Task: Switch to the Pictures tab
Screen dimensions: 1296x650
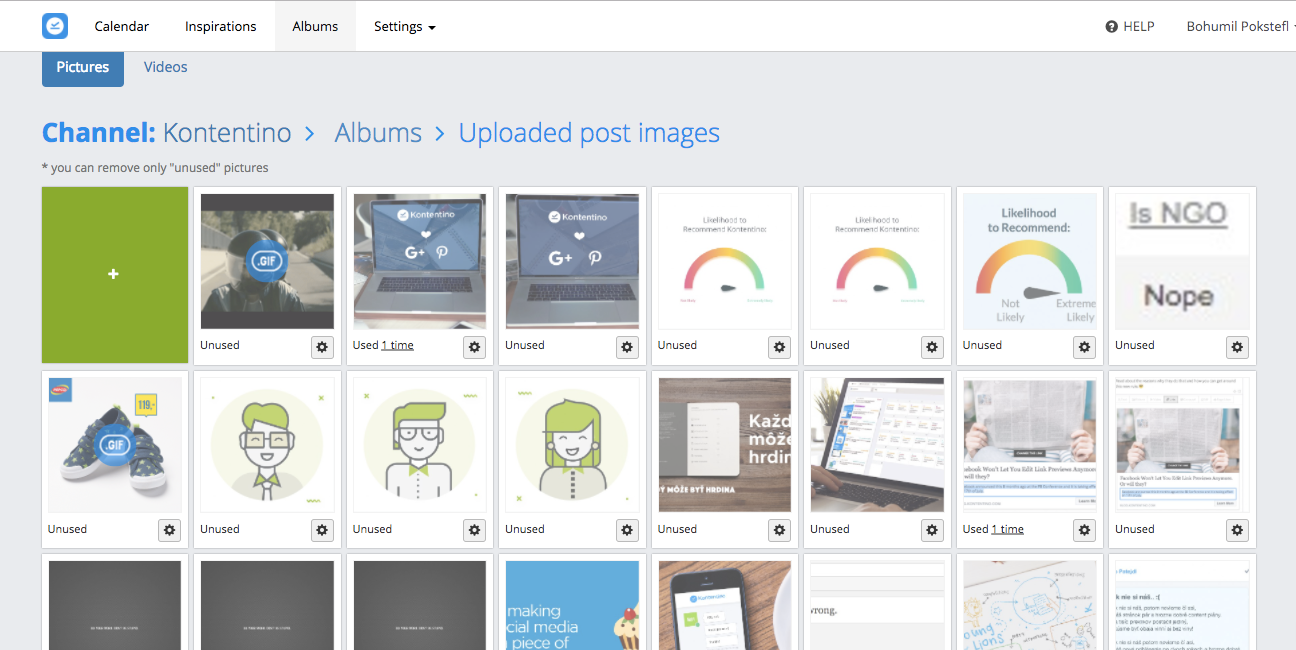Action: pos(83,67)
